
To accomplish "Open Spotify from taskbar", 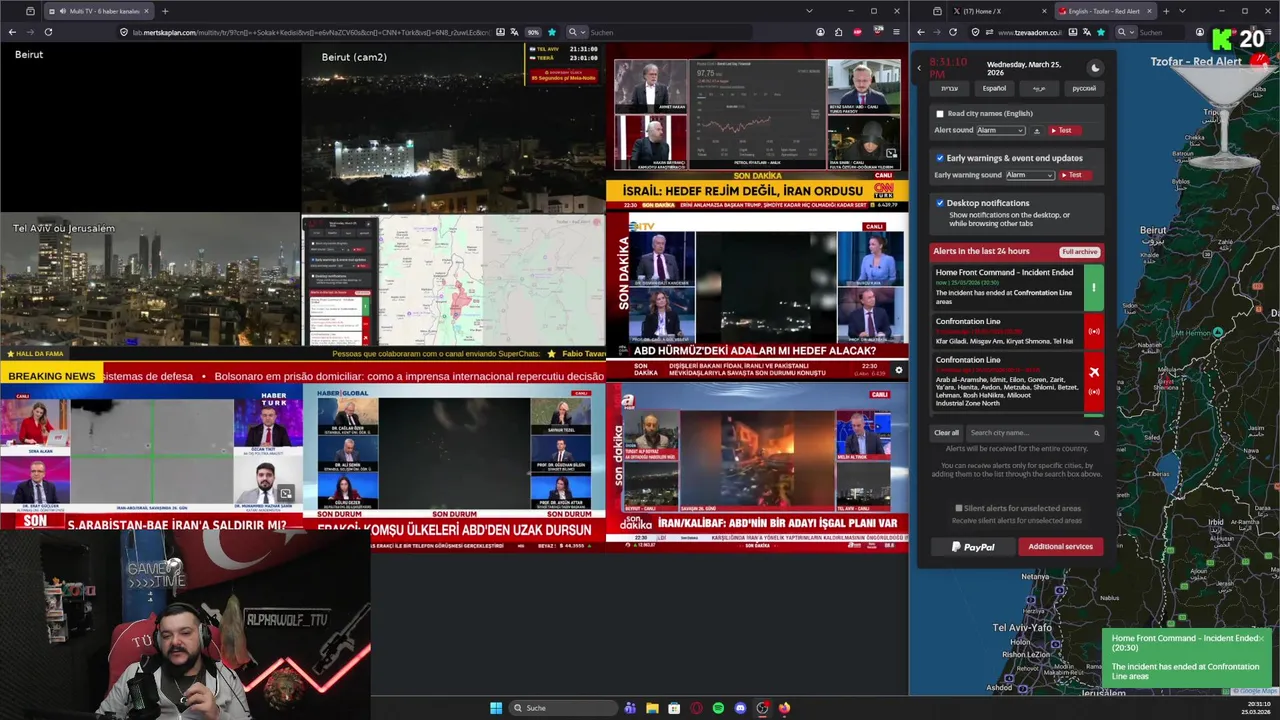I will click(x=718, y=708).
